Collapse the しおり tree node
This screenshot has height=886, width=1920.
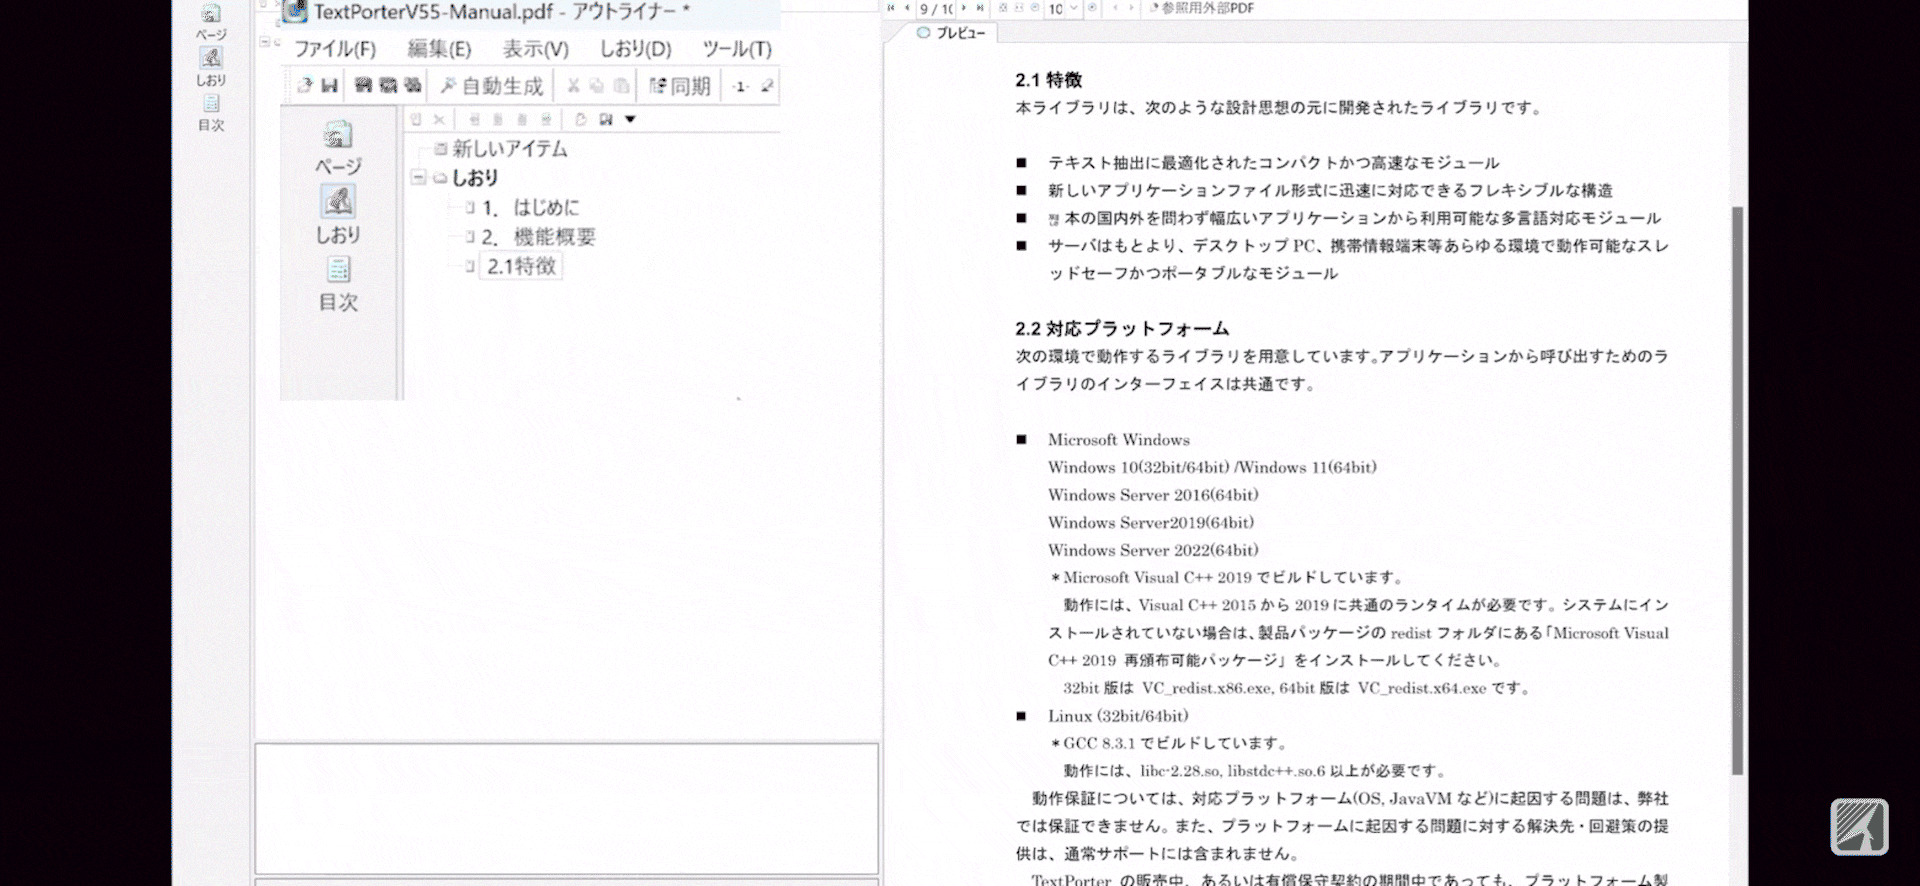tap(419, 178)
